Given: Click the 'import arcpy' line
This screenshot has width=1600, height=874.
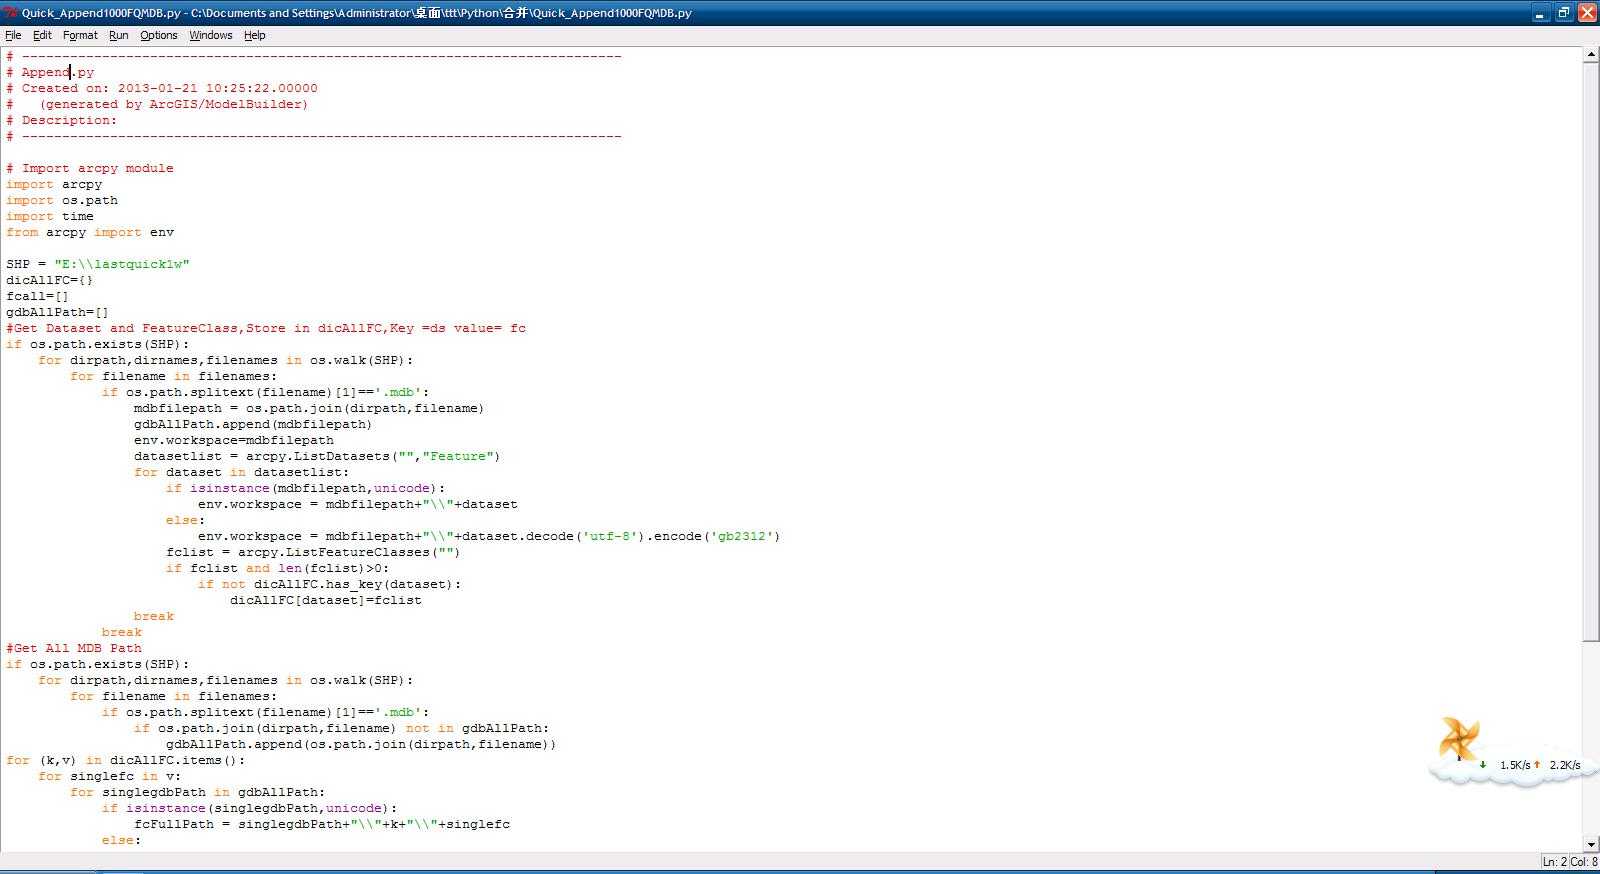Looking at the screenshot, I should (x=54, y=184).
